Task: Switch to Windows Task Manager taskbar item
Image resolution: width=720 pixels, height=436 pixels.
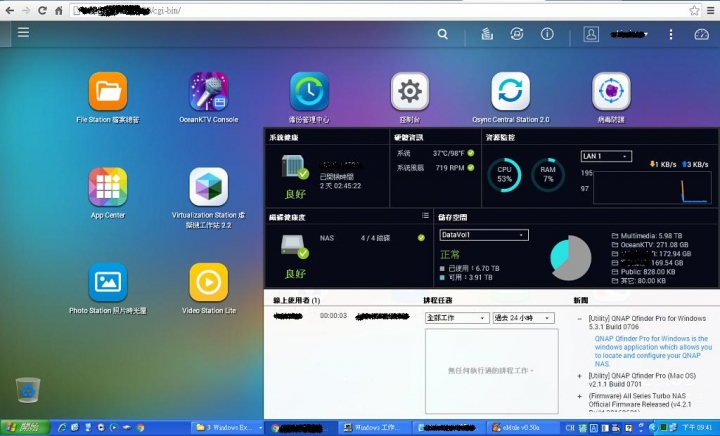Action: (x=374, y=428)
